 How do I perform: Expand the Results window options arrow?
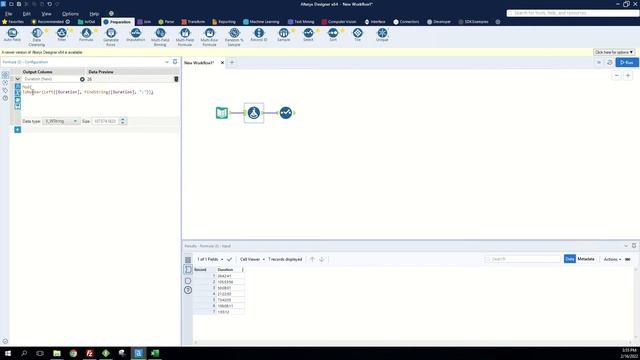[x=626, y=246]
